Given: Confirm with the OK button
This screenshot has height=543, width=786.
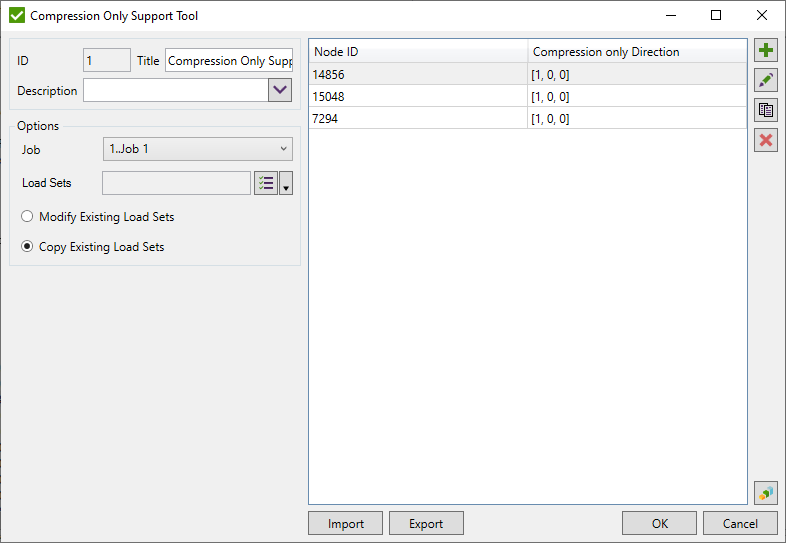Looking at the screenshot, I should click(659, 524).
